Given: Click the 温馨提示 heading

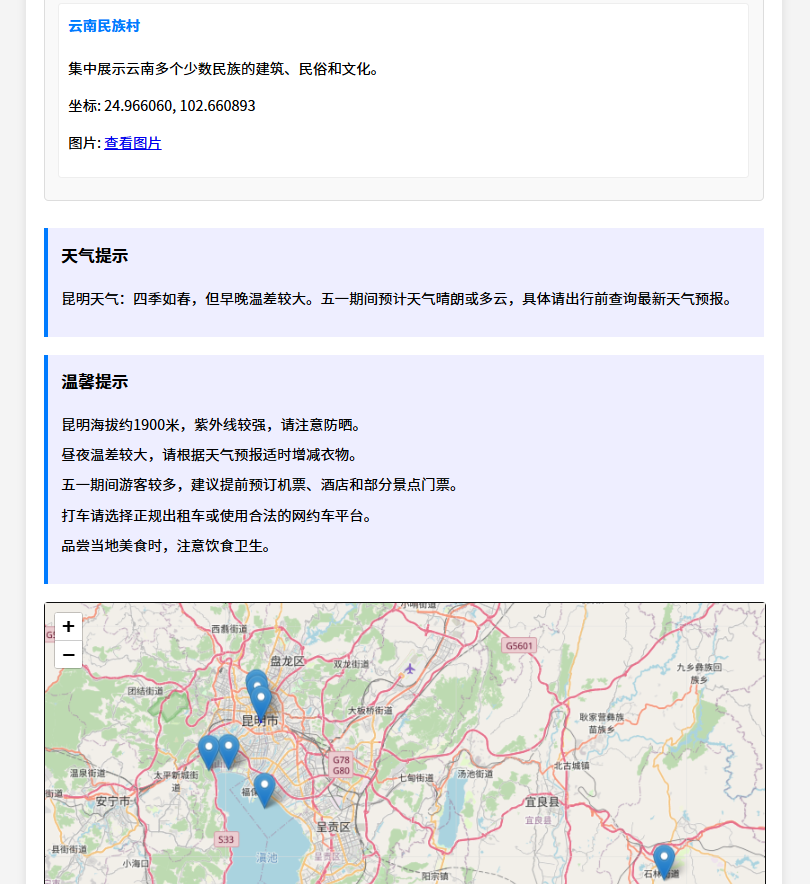Looking at the screenshot, I should (95, 382).
